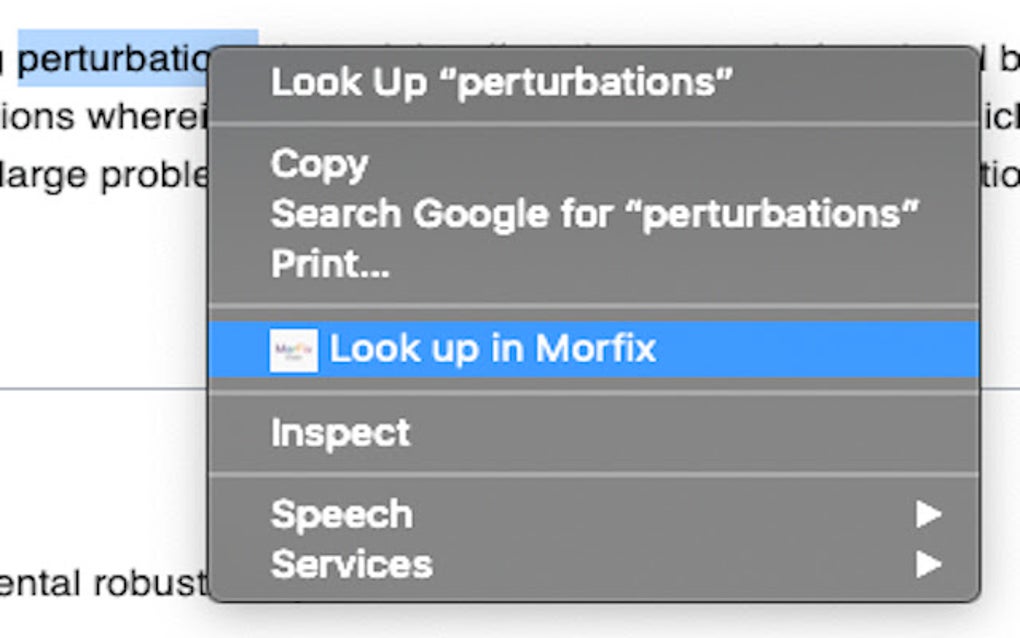This screenshot has height=638, width=1020.
Task: Click the text "large proble" in the page
Action: (x=105, y=175)
